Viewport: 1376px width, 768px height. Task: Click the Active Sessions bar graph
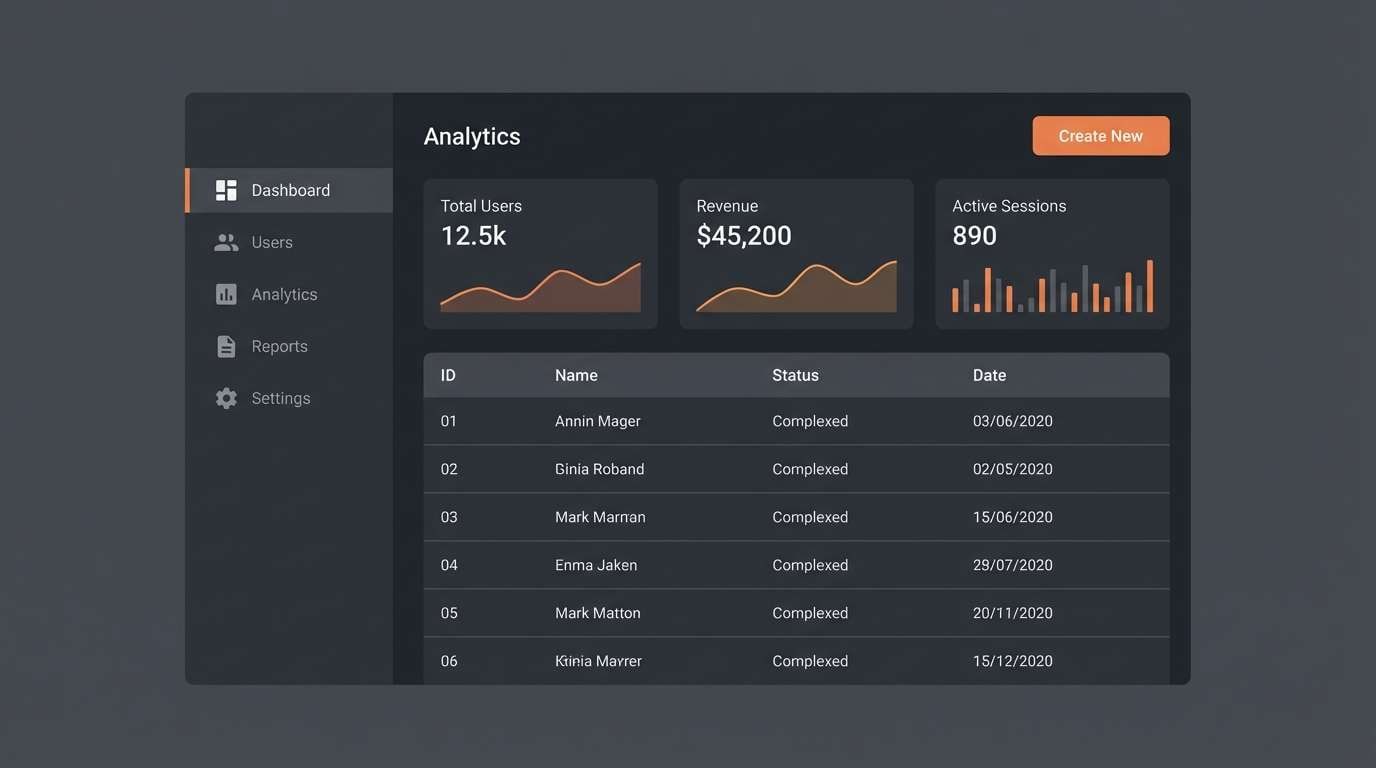(1052, 285)
